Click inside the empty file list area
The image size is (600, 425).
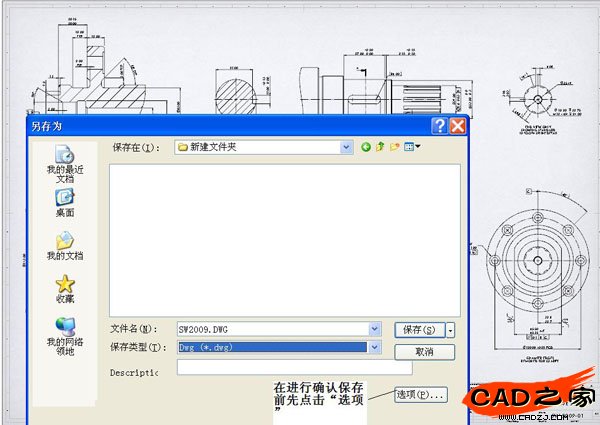(285, 235)
